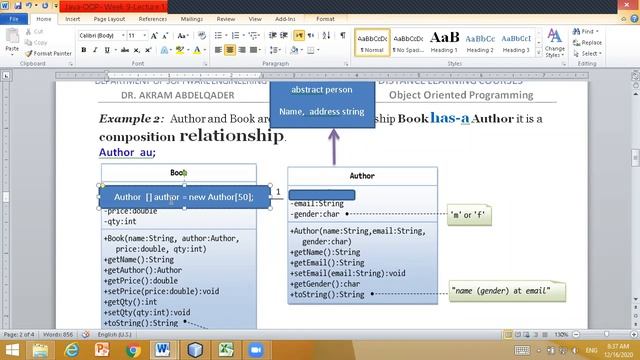The height and width of the screenshot is (360, 640).
Task: Click the Paste icon
Action: point(12,37)
